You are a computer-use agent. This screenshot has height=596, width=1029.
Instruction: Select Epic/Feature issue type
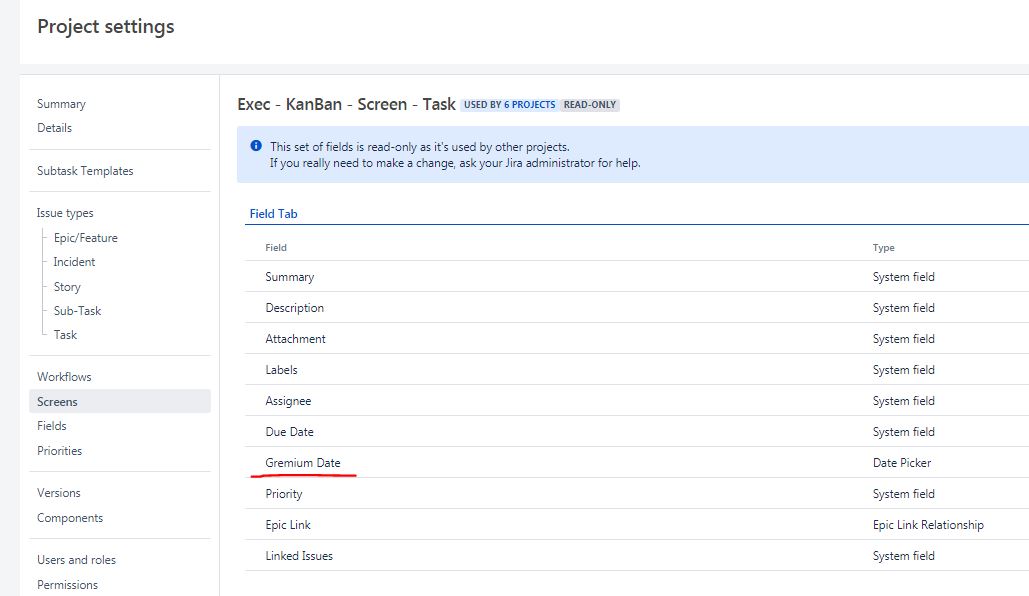(86, 238)
